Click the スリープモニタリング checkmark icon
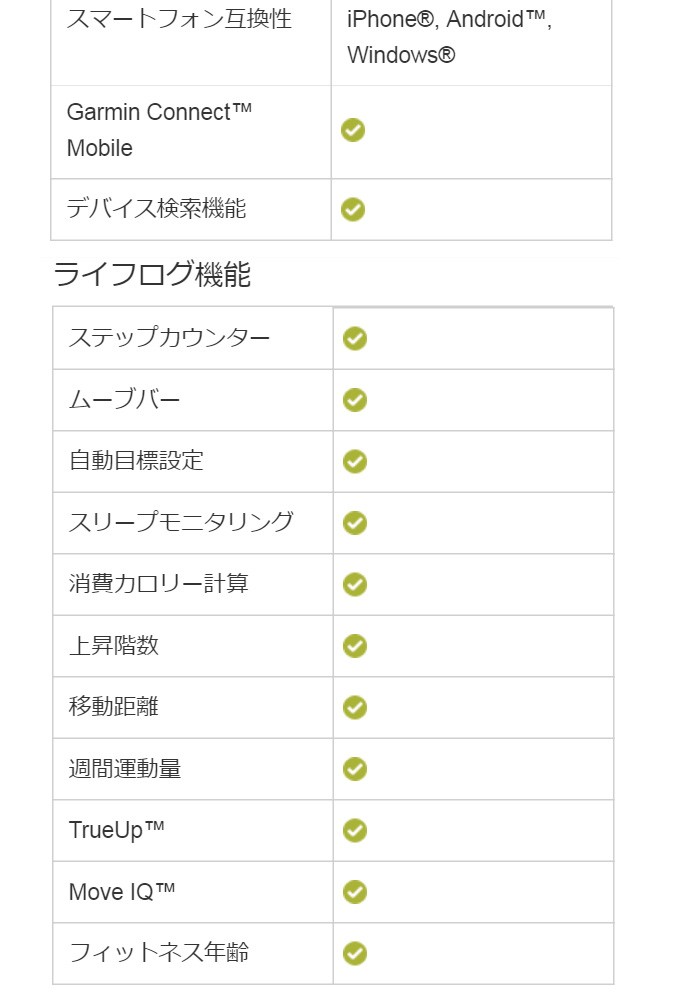Screen dimensions: 680x994 coord(355,523)
